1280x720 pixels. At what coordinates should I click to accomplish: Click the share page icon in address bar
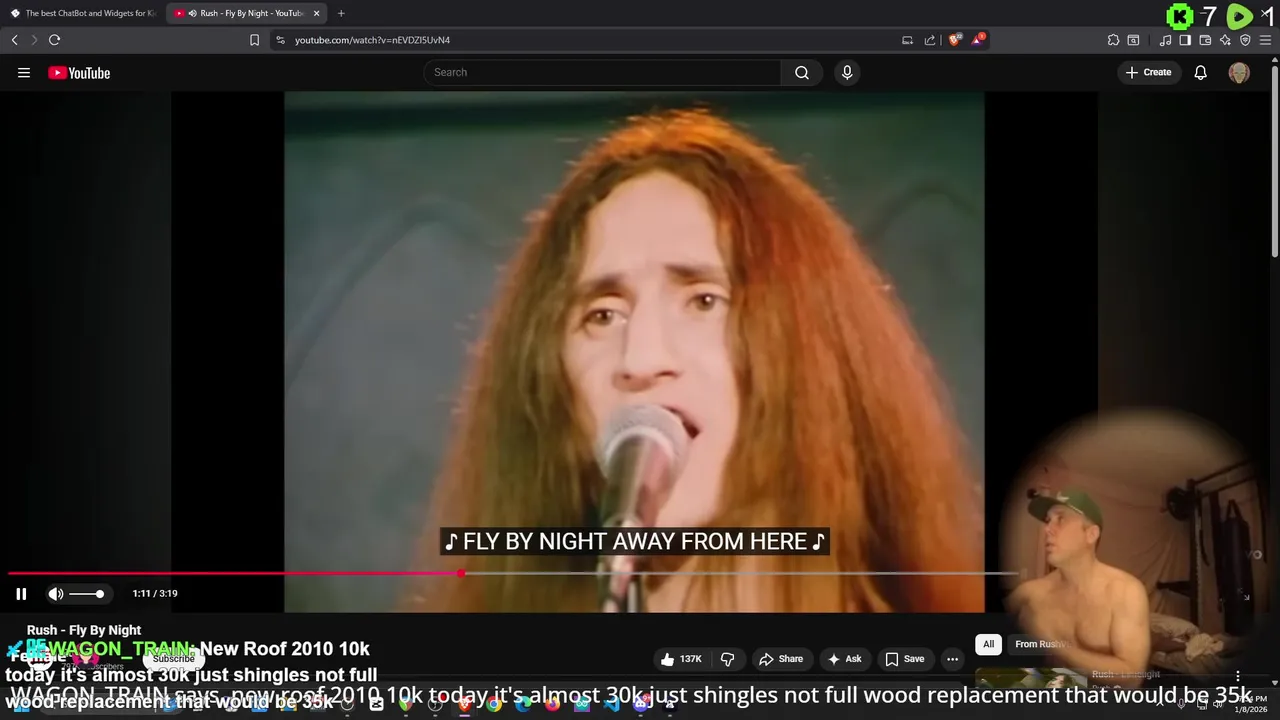click(930, 40)
